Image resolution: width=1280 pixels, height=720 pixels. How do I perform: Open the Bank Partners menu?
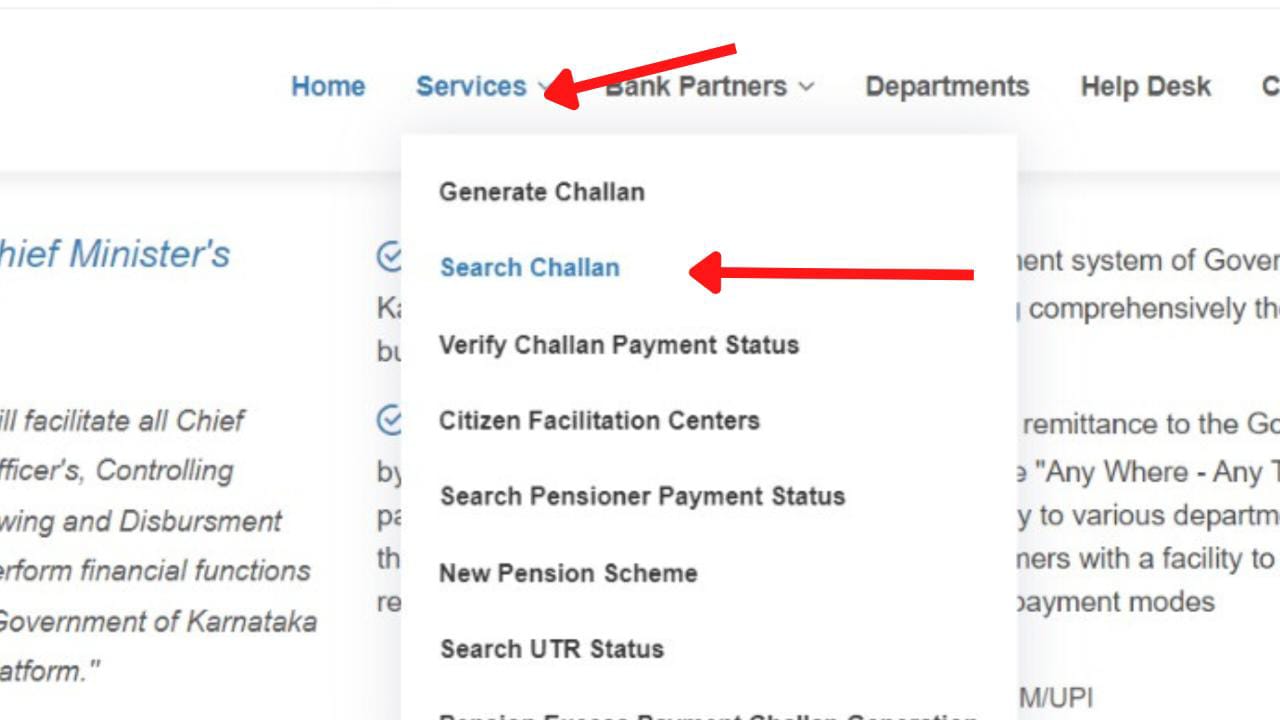click(694, 86)
